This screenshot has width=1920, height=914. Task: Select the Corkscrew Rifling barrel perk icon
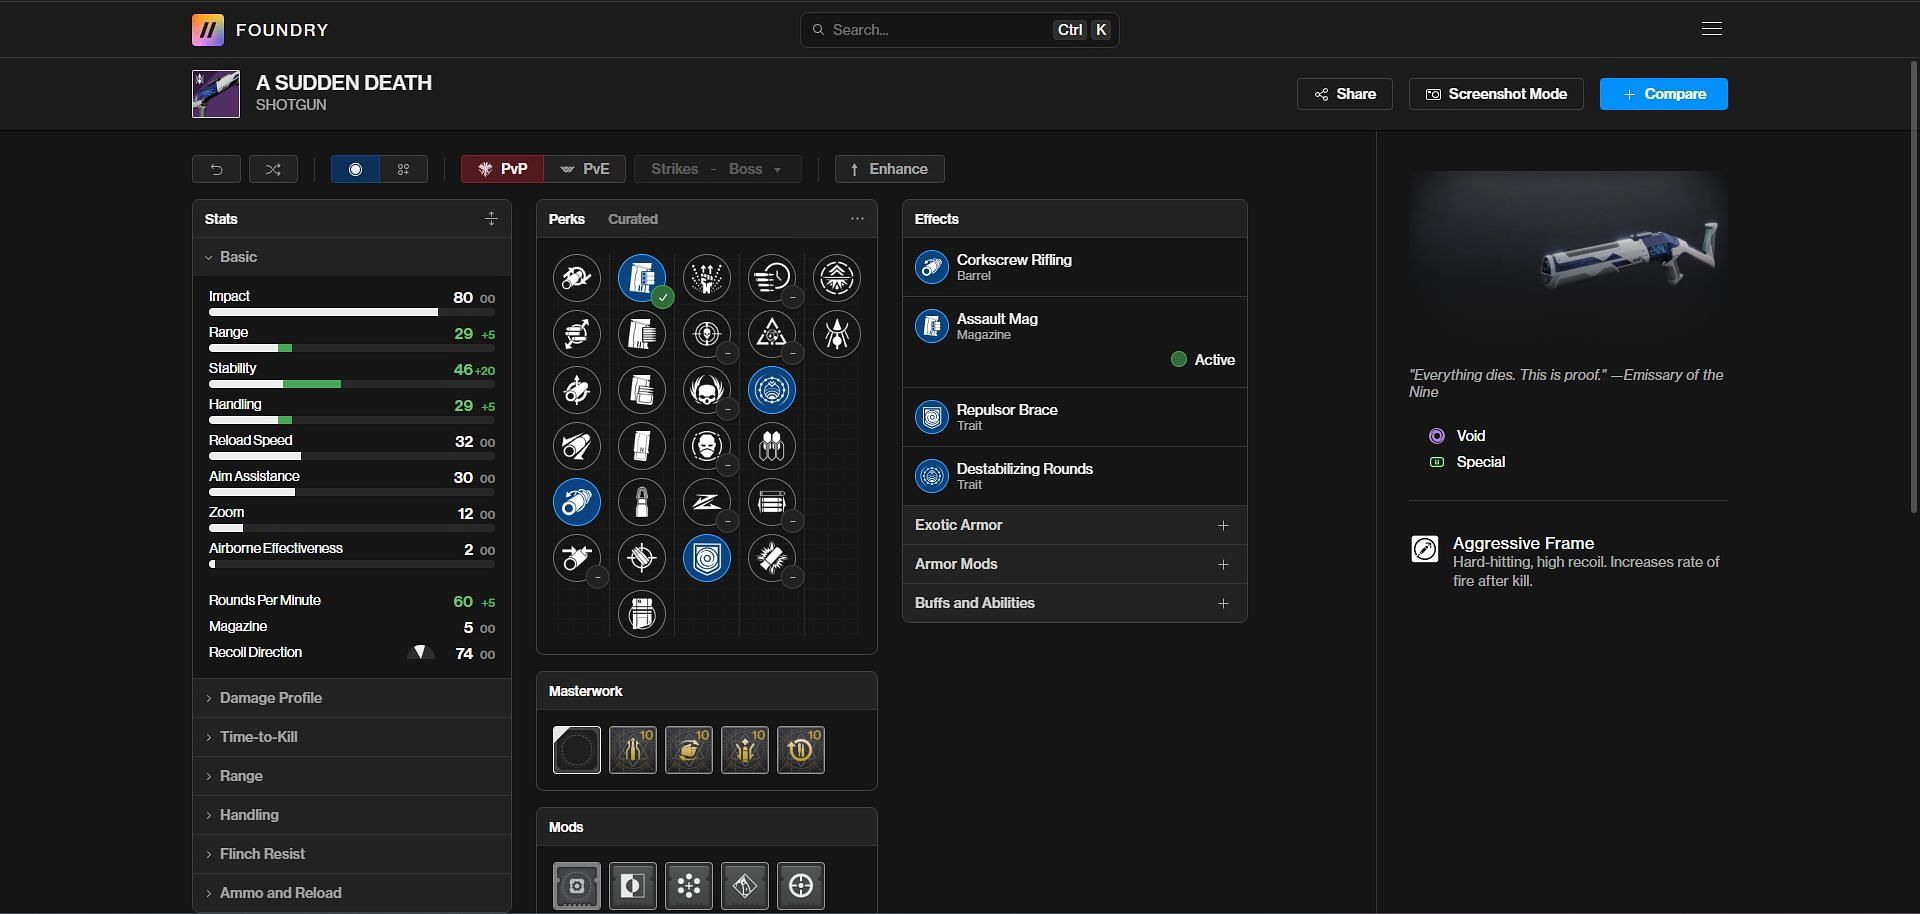click(x=577, y=502)
